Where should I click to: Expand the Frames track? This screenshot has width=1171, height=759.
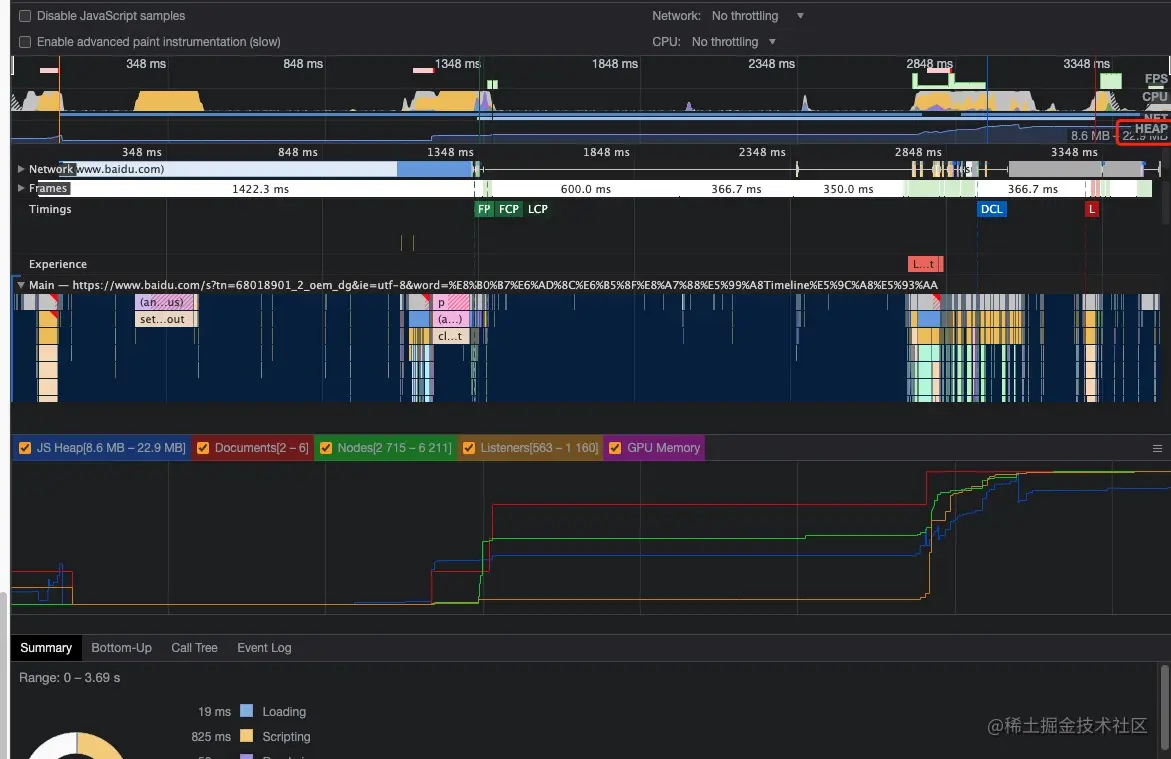coord(21,188)
